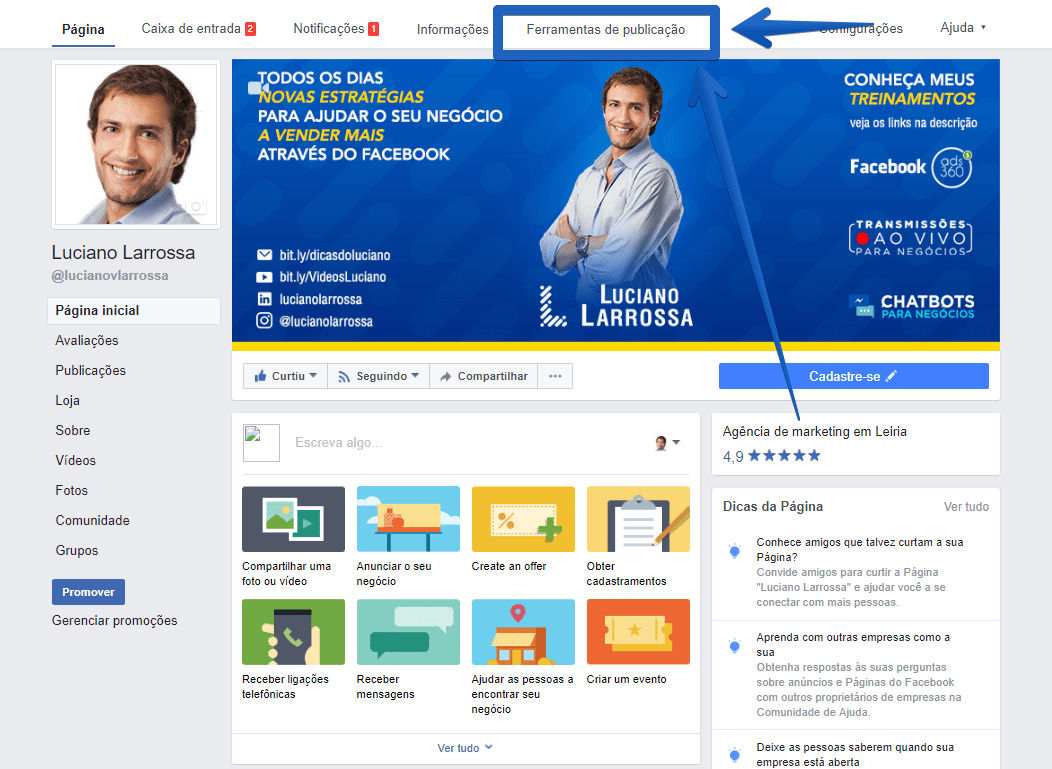Open the Caixa de entrada tab
1052x769 pixels.
[x=198, y=29]
